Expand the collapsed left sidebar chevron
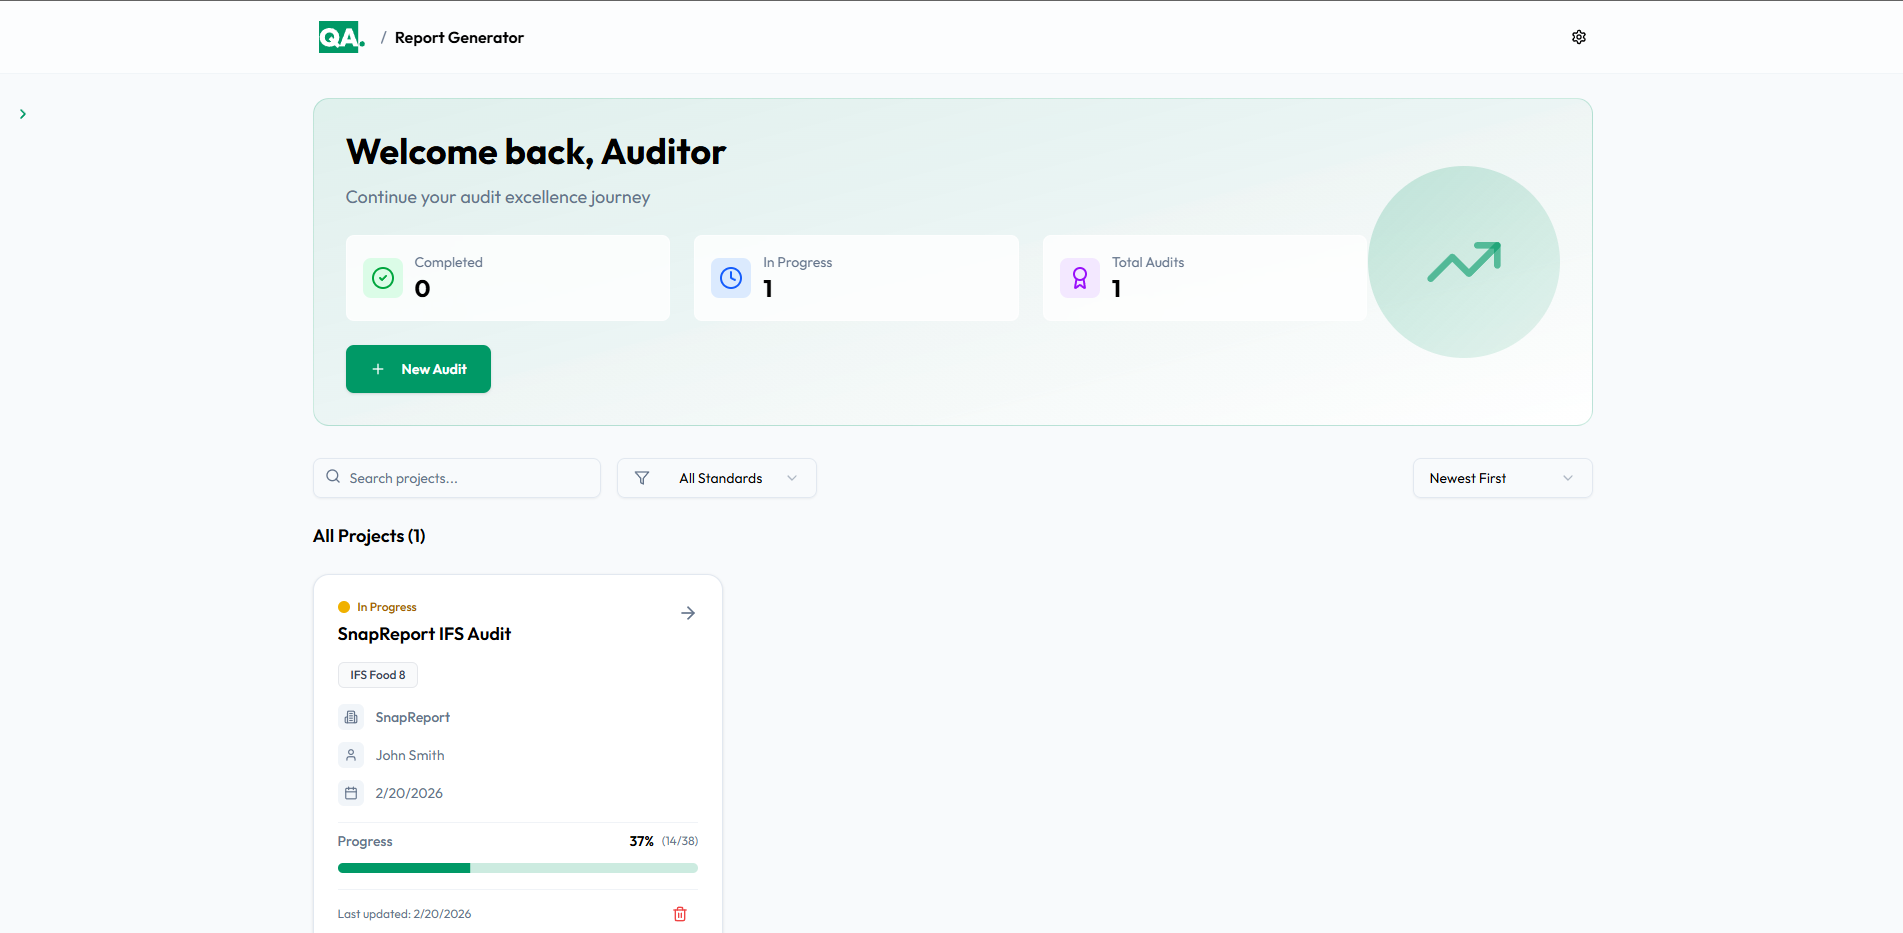Screen dimensions: 1903x933 pos(23,113)
